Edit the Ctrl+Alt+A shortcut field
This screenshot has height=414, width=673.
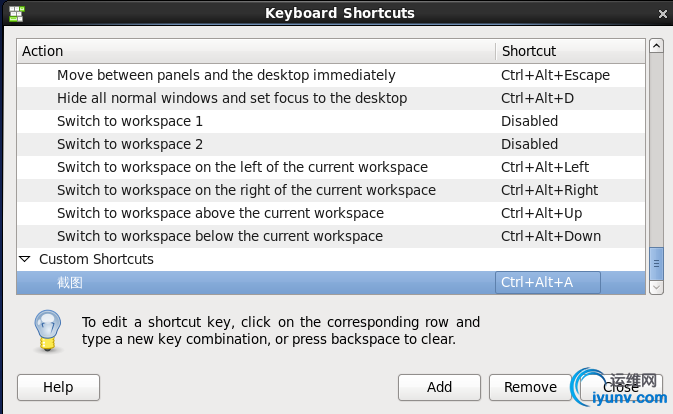click(x=547, y=282)
